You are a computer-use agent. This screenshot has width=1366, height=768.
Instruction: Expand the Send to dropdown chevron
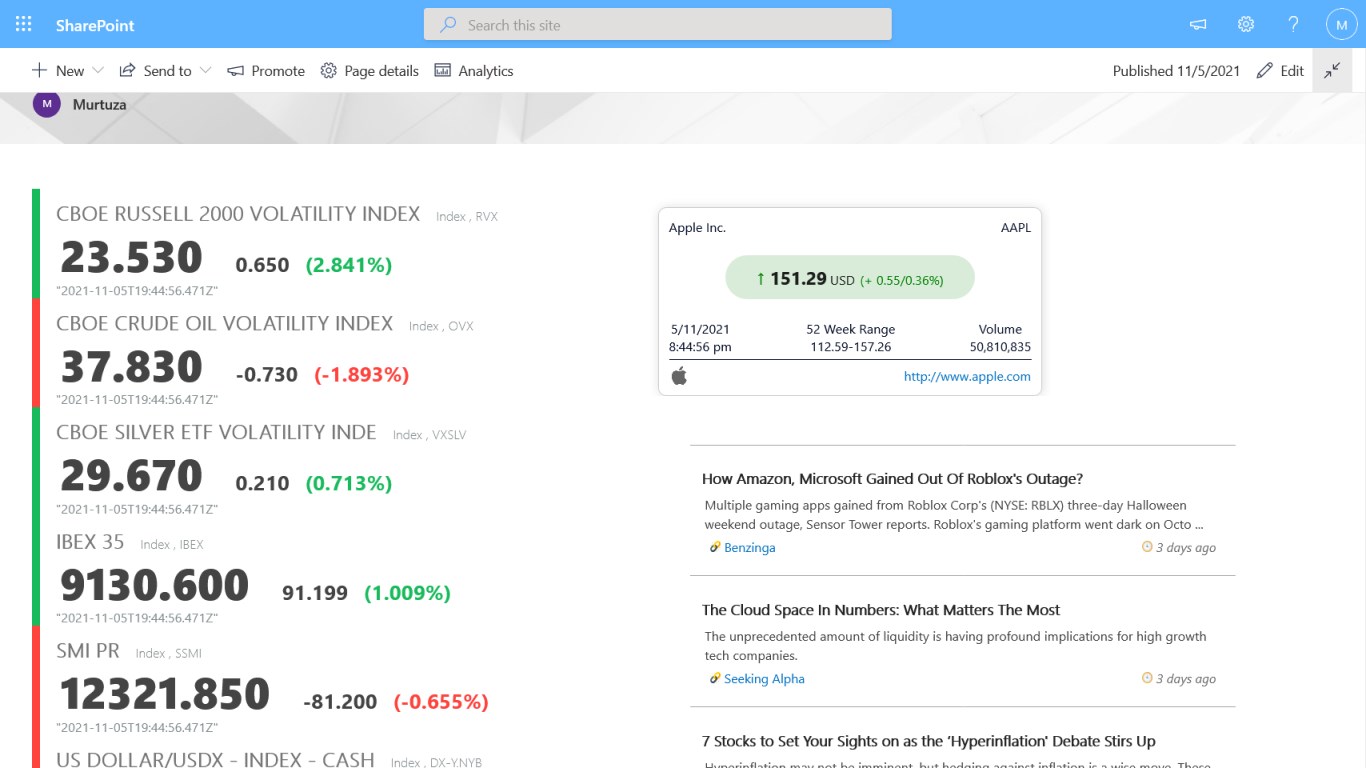click(x=205, y=71)
